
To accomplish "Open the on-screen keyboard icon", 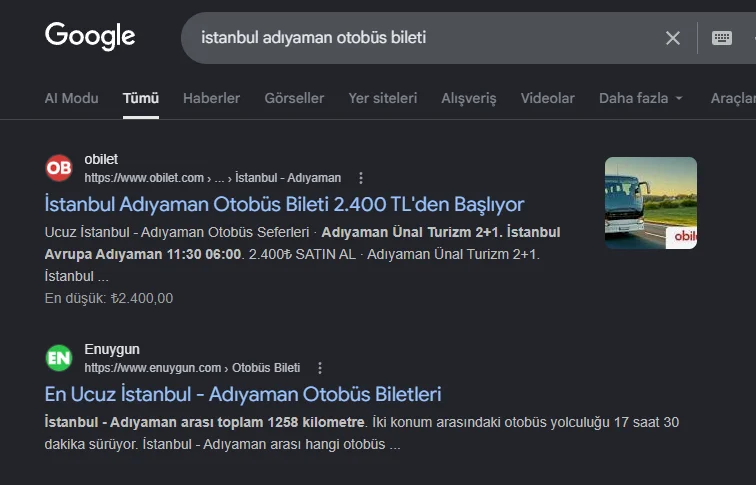I will 722,38.
